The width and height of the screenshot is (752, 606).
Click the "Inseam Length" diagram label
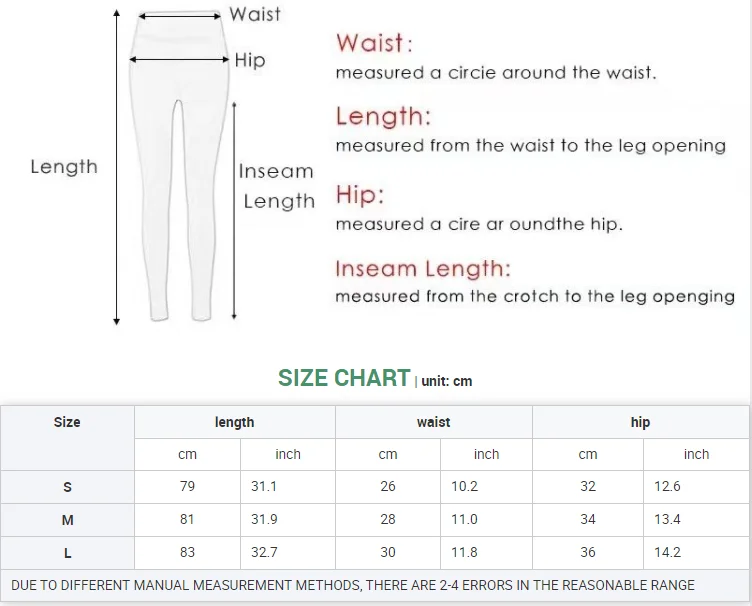277,186
